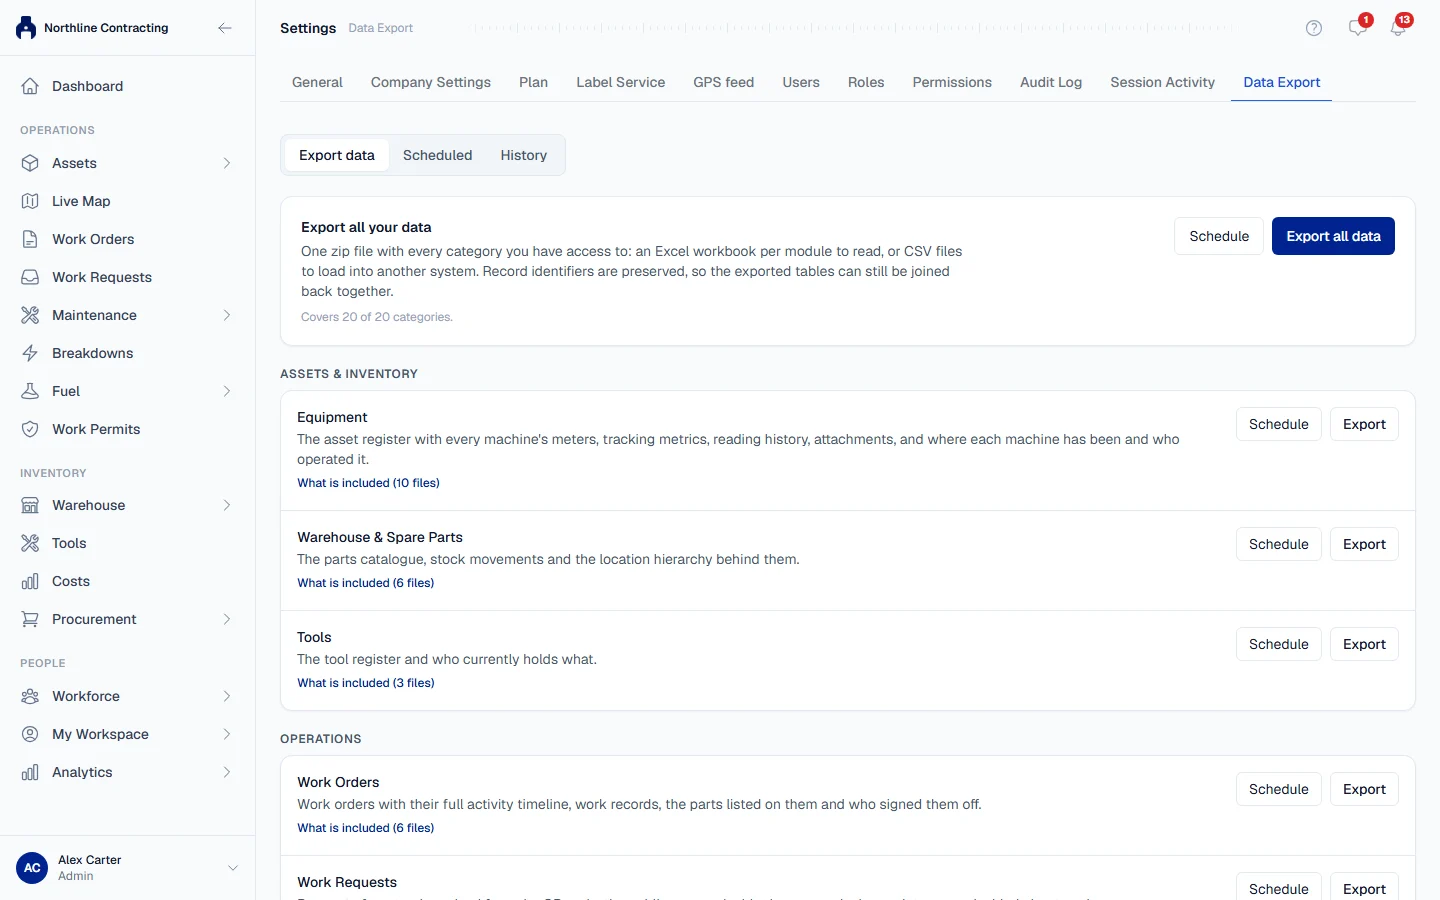Screen dimensions: 1440x900
Task: Click the Fuel sidebar icon
Action: [30, 391]
